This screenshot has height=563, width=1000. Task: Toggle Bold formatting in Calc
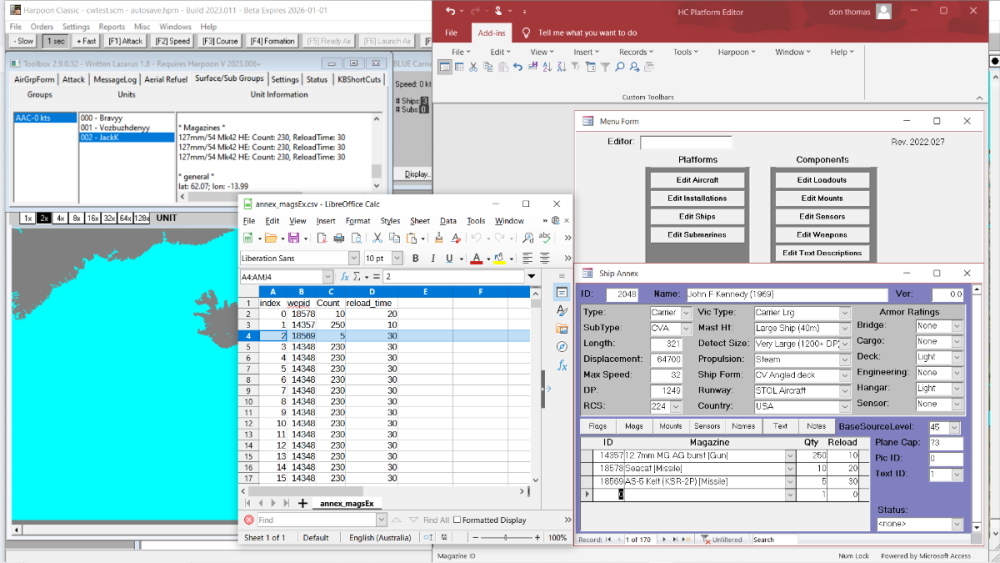coord(415,258)
